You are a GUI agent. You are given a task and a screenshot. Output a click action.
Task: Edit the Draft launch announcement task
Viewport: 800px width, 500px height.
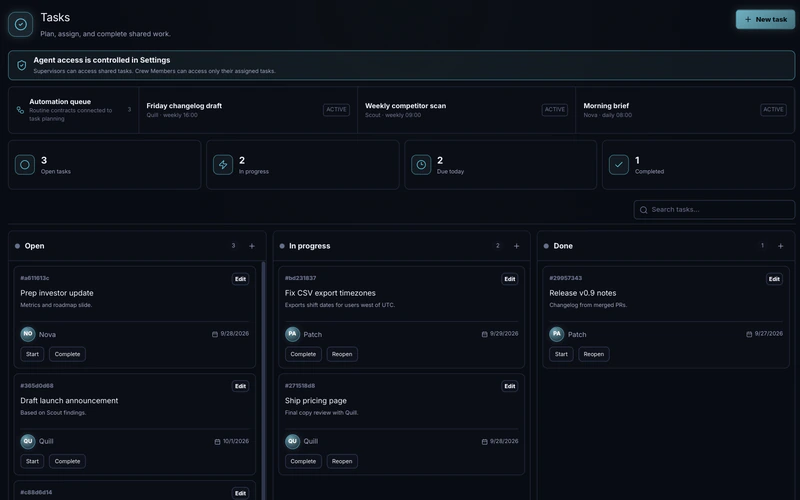pyautogui.click(x=240, y=386)
